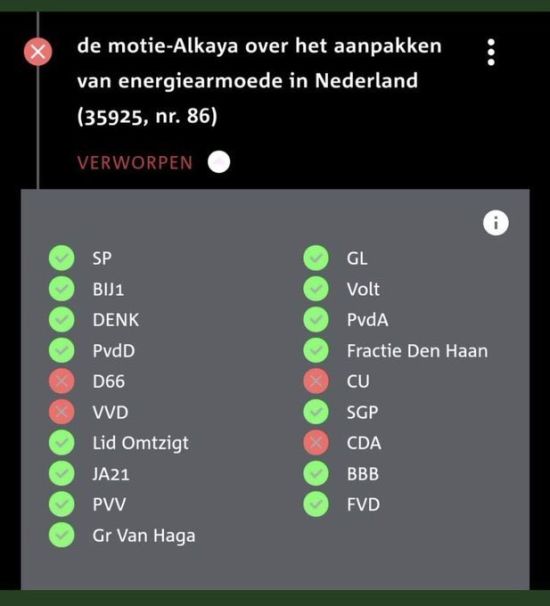This screenshot has height=606, width=550.
Task: Collapse votes using white circle by VERWORPEN
Action: click(x=219, y=162)
